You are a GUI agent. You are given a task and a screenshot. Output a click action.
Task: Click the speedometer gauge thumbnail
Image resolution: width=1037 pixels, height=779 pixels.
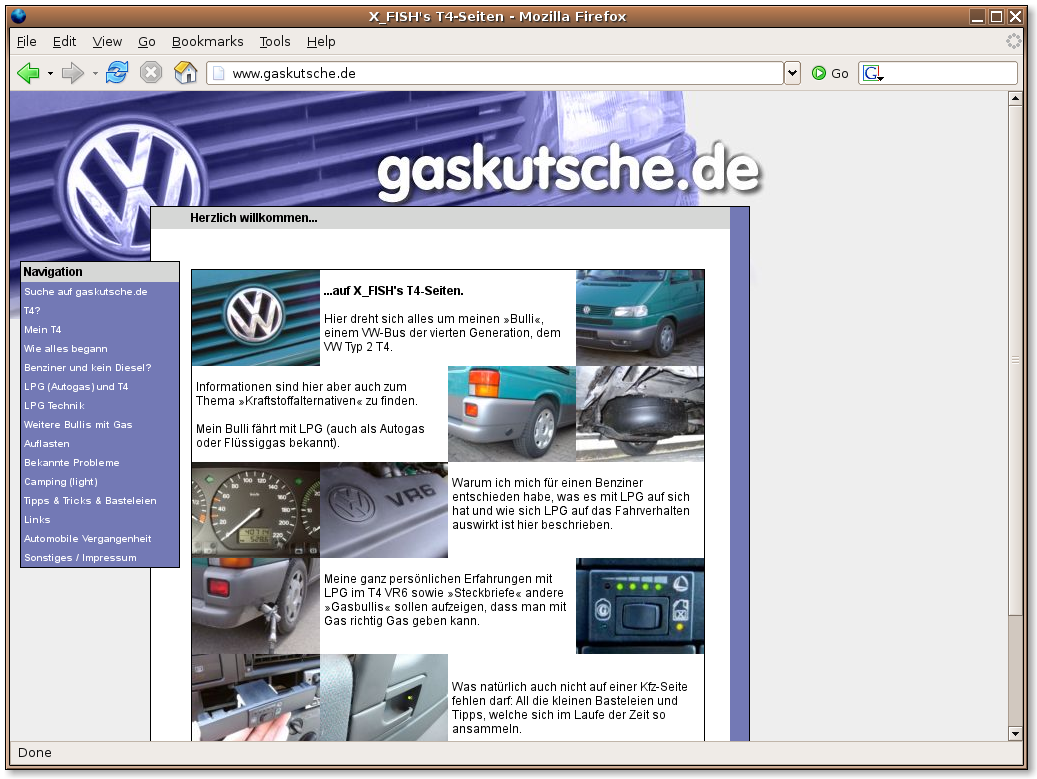(256, 510)
